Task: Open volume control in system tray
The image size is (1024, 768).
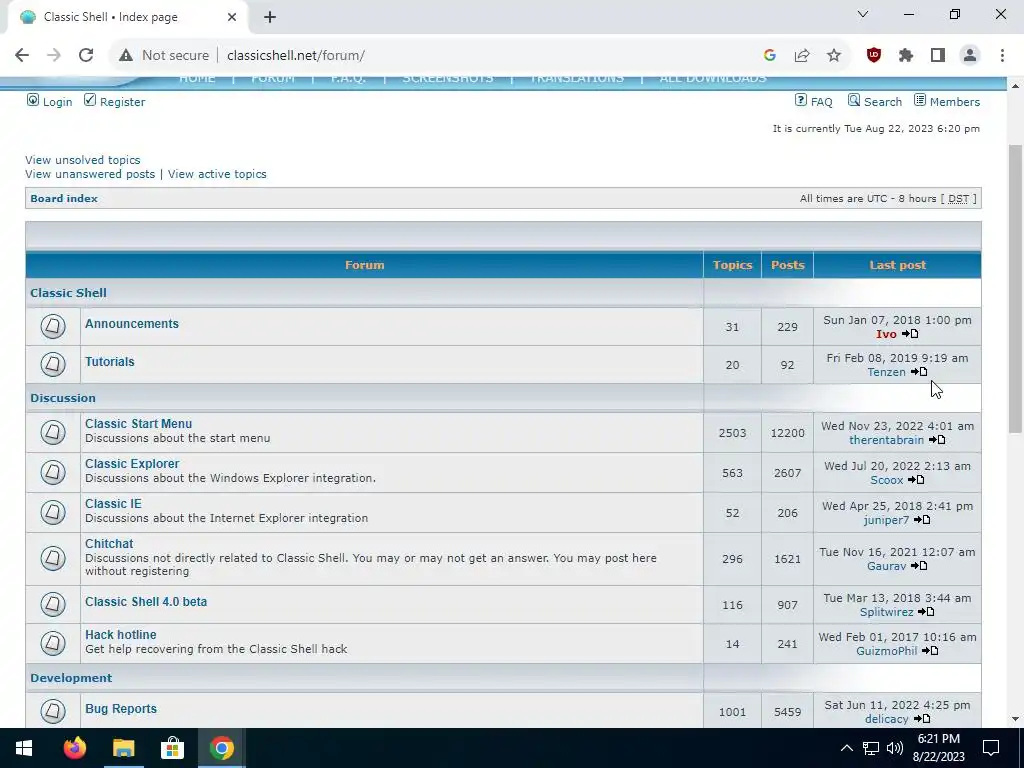Action: [x=895, y=748]
